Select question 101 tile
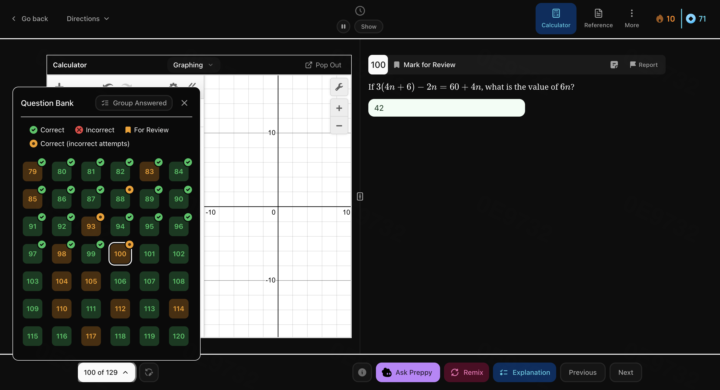The width and height of the screenshot is (720, 390). click(x=149, y=254)
